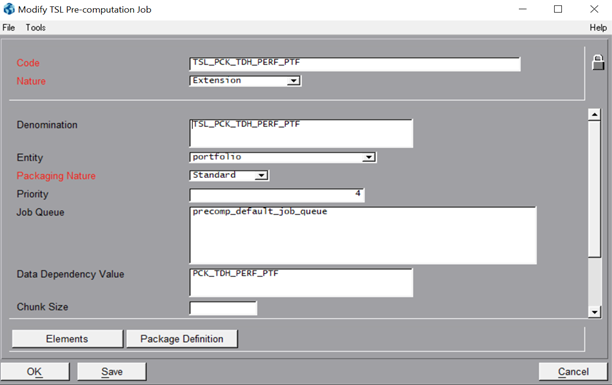Cancel the dialog
612x385 pixels.
(x=573, y=371)
